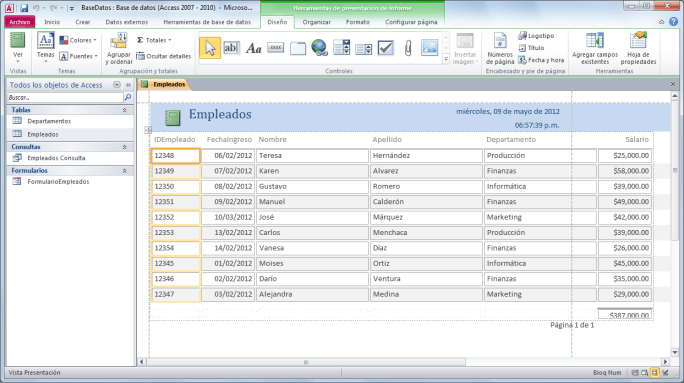The image size is (684, 383).
Task: Collapse the Tablas group
Action: pyautogui.click(x=124, y=110)
